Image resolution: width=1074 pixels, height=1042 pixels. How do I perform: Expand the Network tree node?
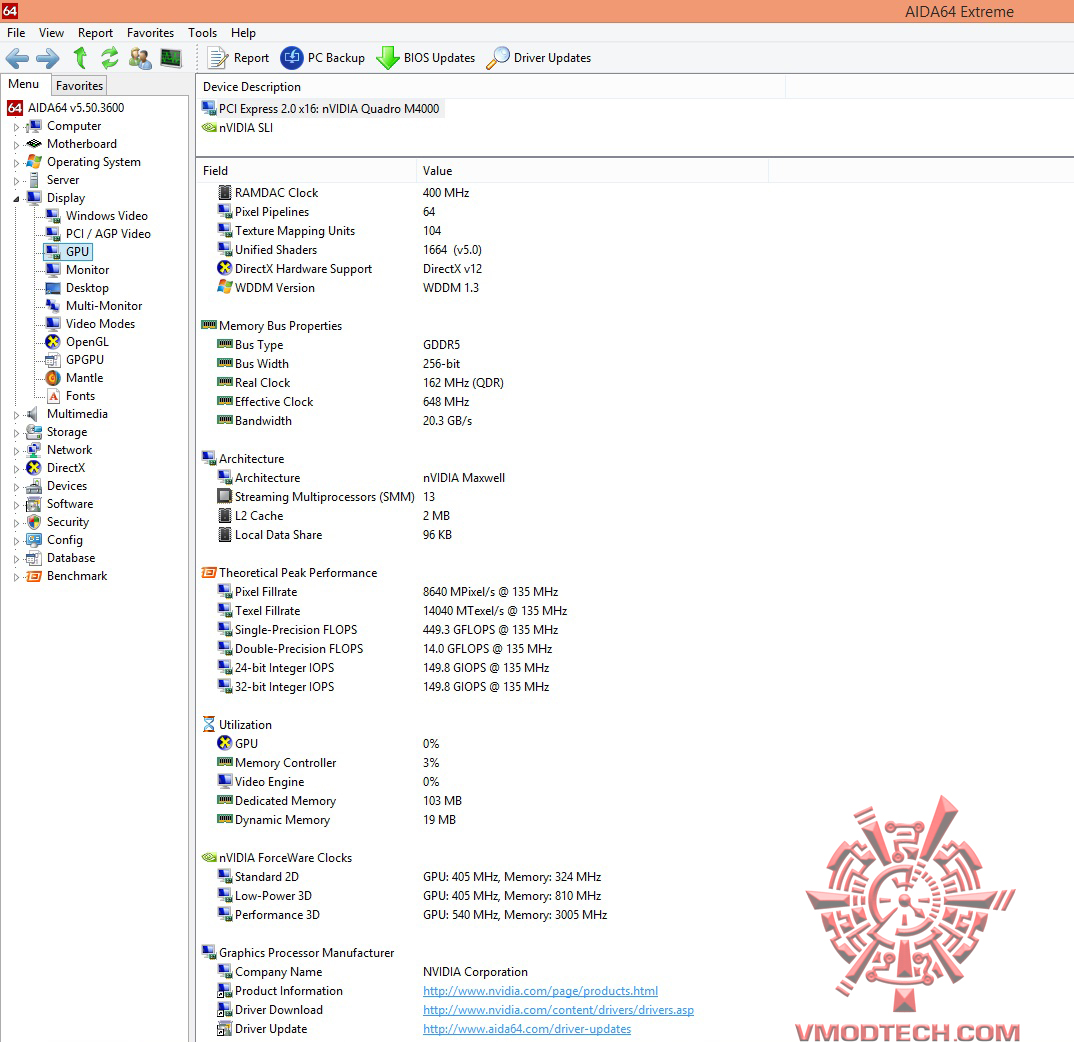point(16,451)
